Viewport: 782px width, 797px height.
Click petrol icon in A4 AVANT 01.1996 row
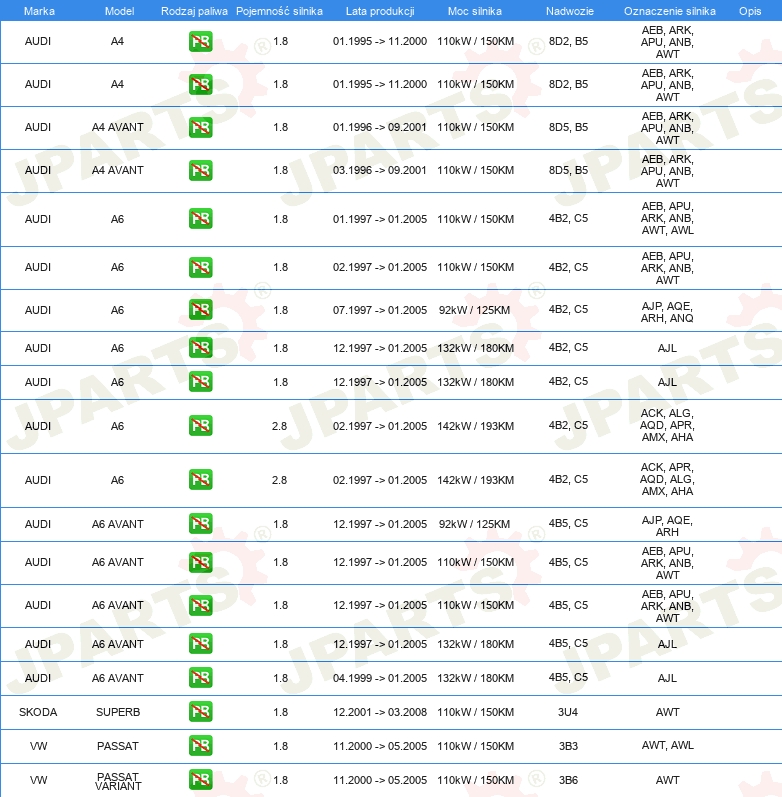click(200, 128)
